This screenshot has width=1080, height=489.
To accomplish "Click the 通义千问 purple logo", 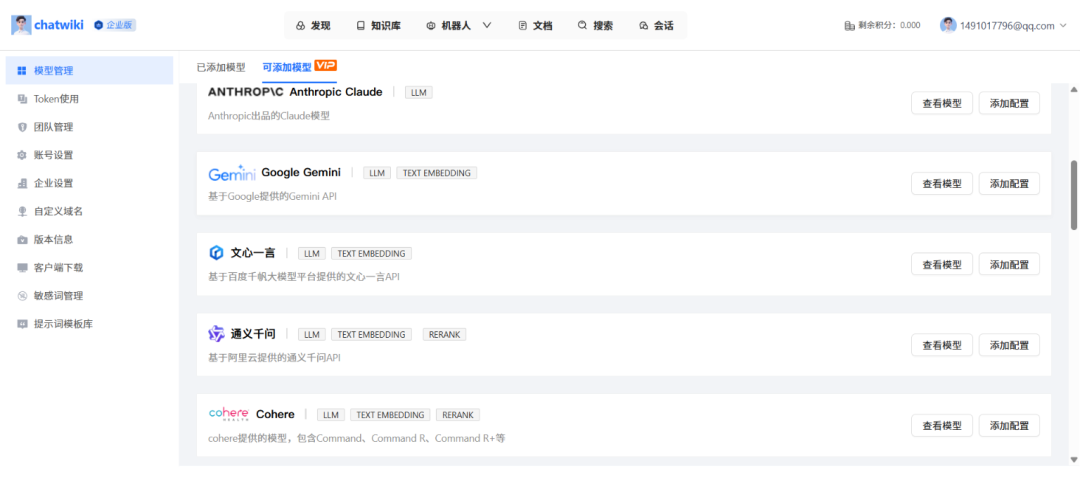I will pyautogui.click(x=216, y=334).
